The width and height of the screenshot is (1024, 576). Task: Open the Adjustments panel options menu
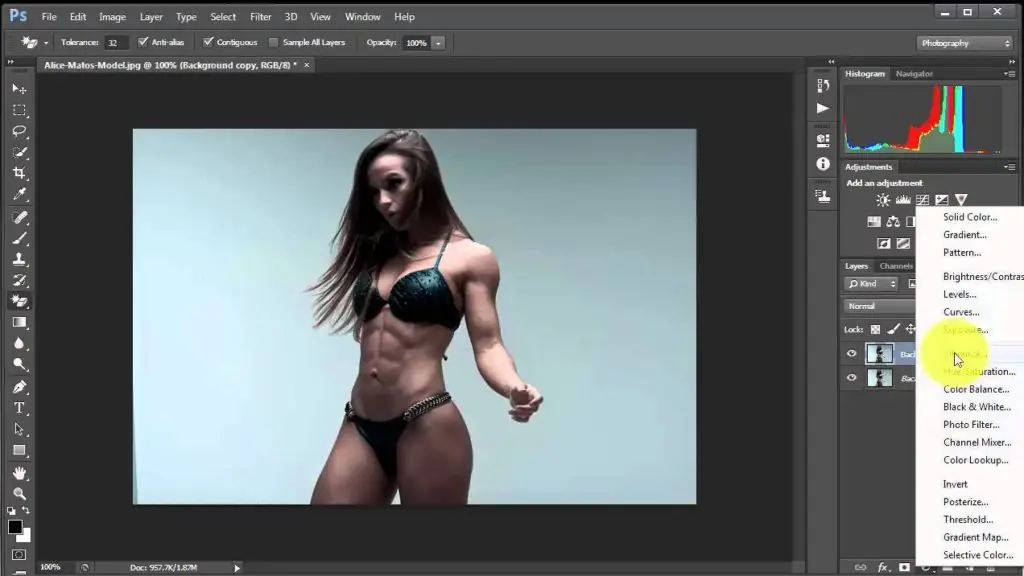pos(1009,167)
